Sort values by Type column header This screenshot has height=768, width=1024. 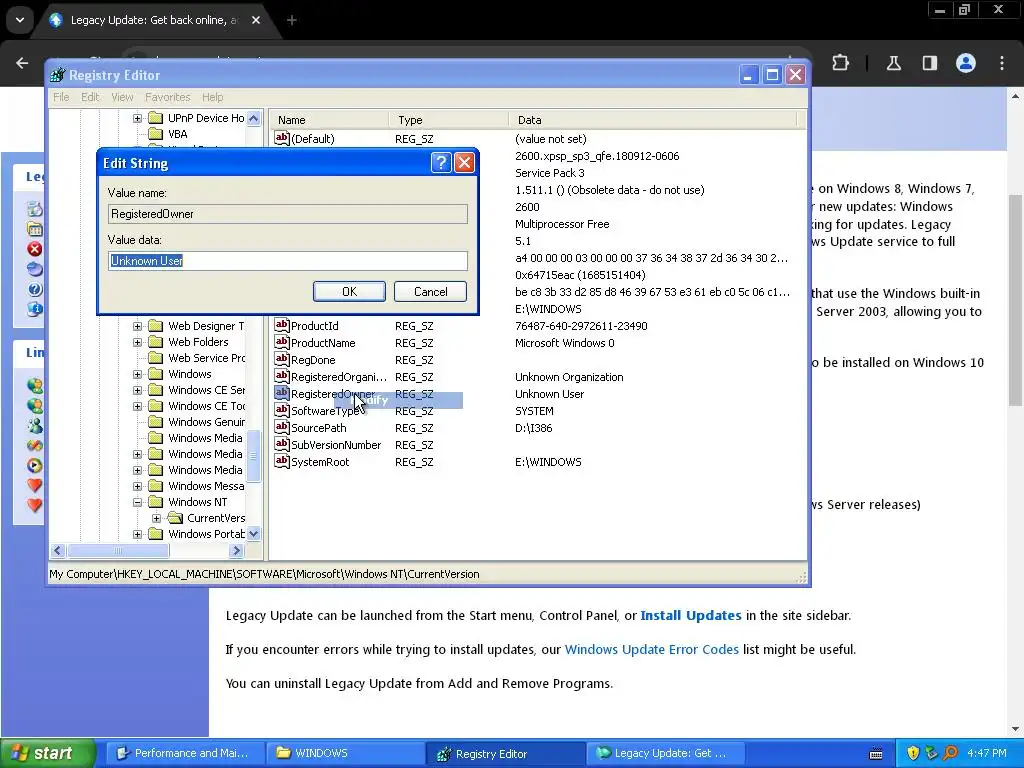(449, 120)
